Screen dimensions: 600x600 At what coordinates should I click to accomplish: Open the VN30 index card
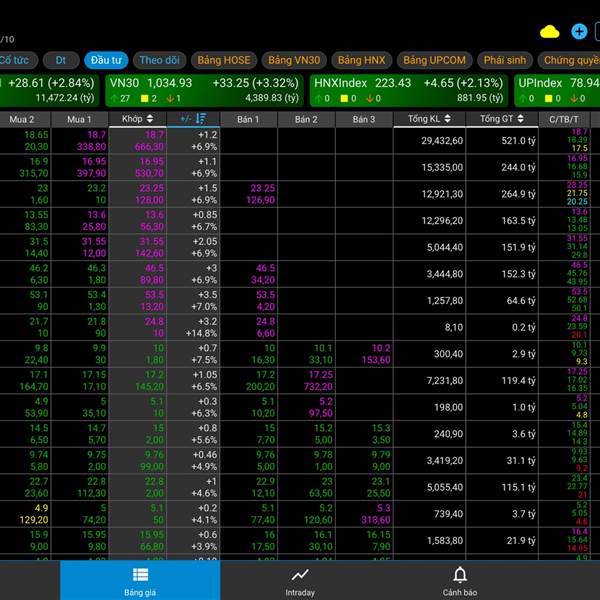[x=204, y=90]
